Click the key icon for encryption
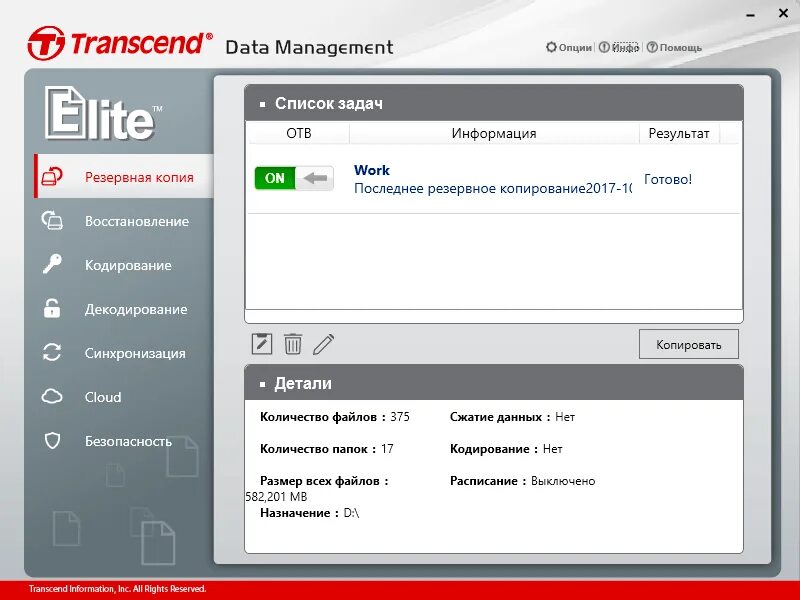This screenshot has width=800, height=600. coord(52,264)
